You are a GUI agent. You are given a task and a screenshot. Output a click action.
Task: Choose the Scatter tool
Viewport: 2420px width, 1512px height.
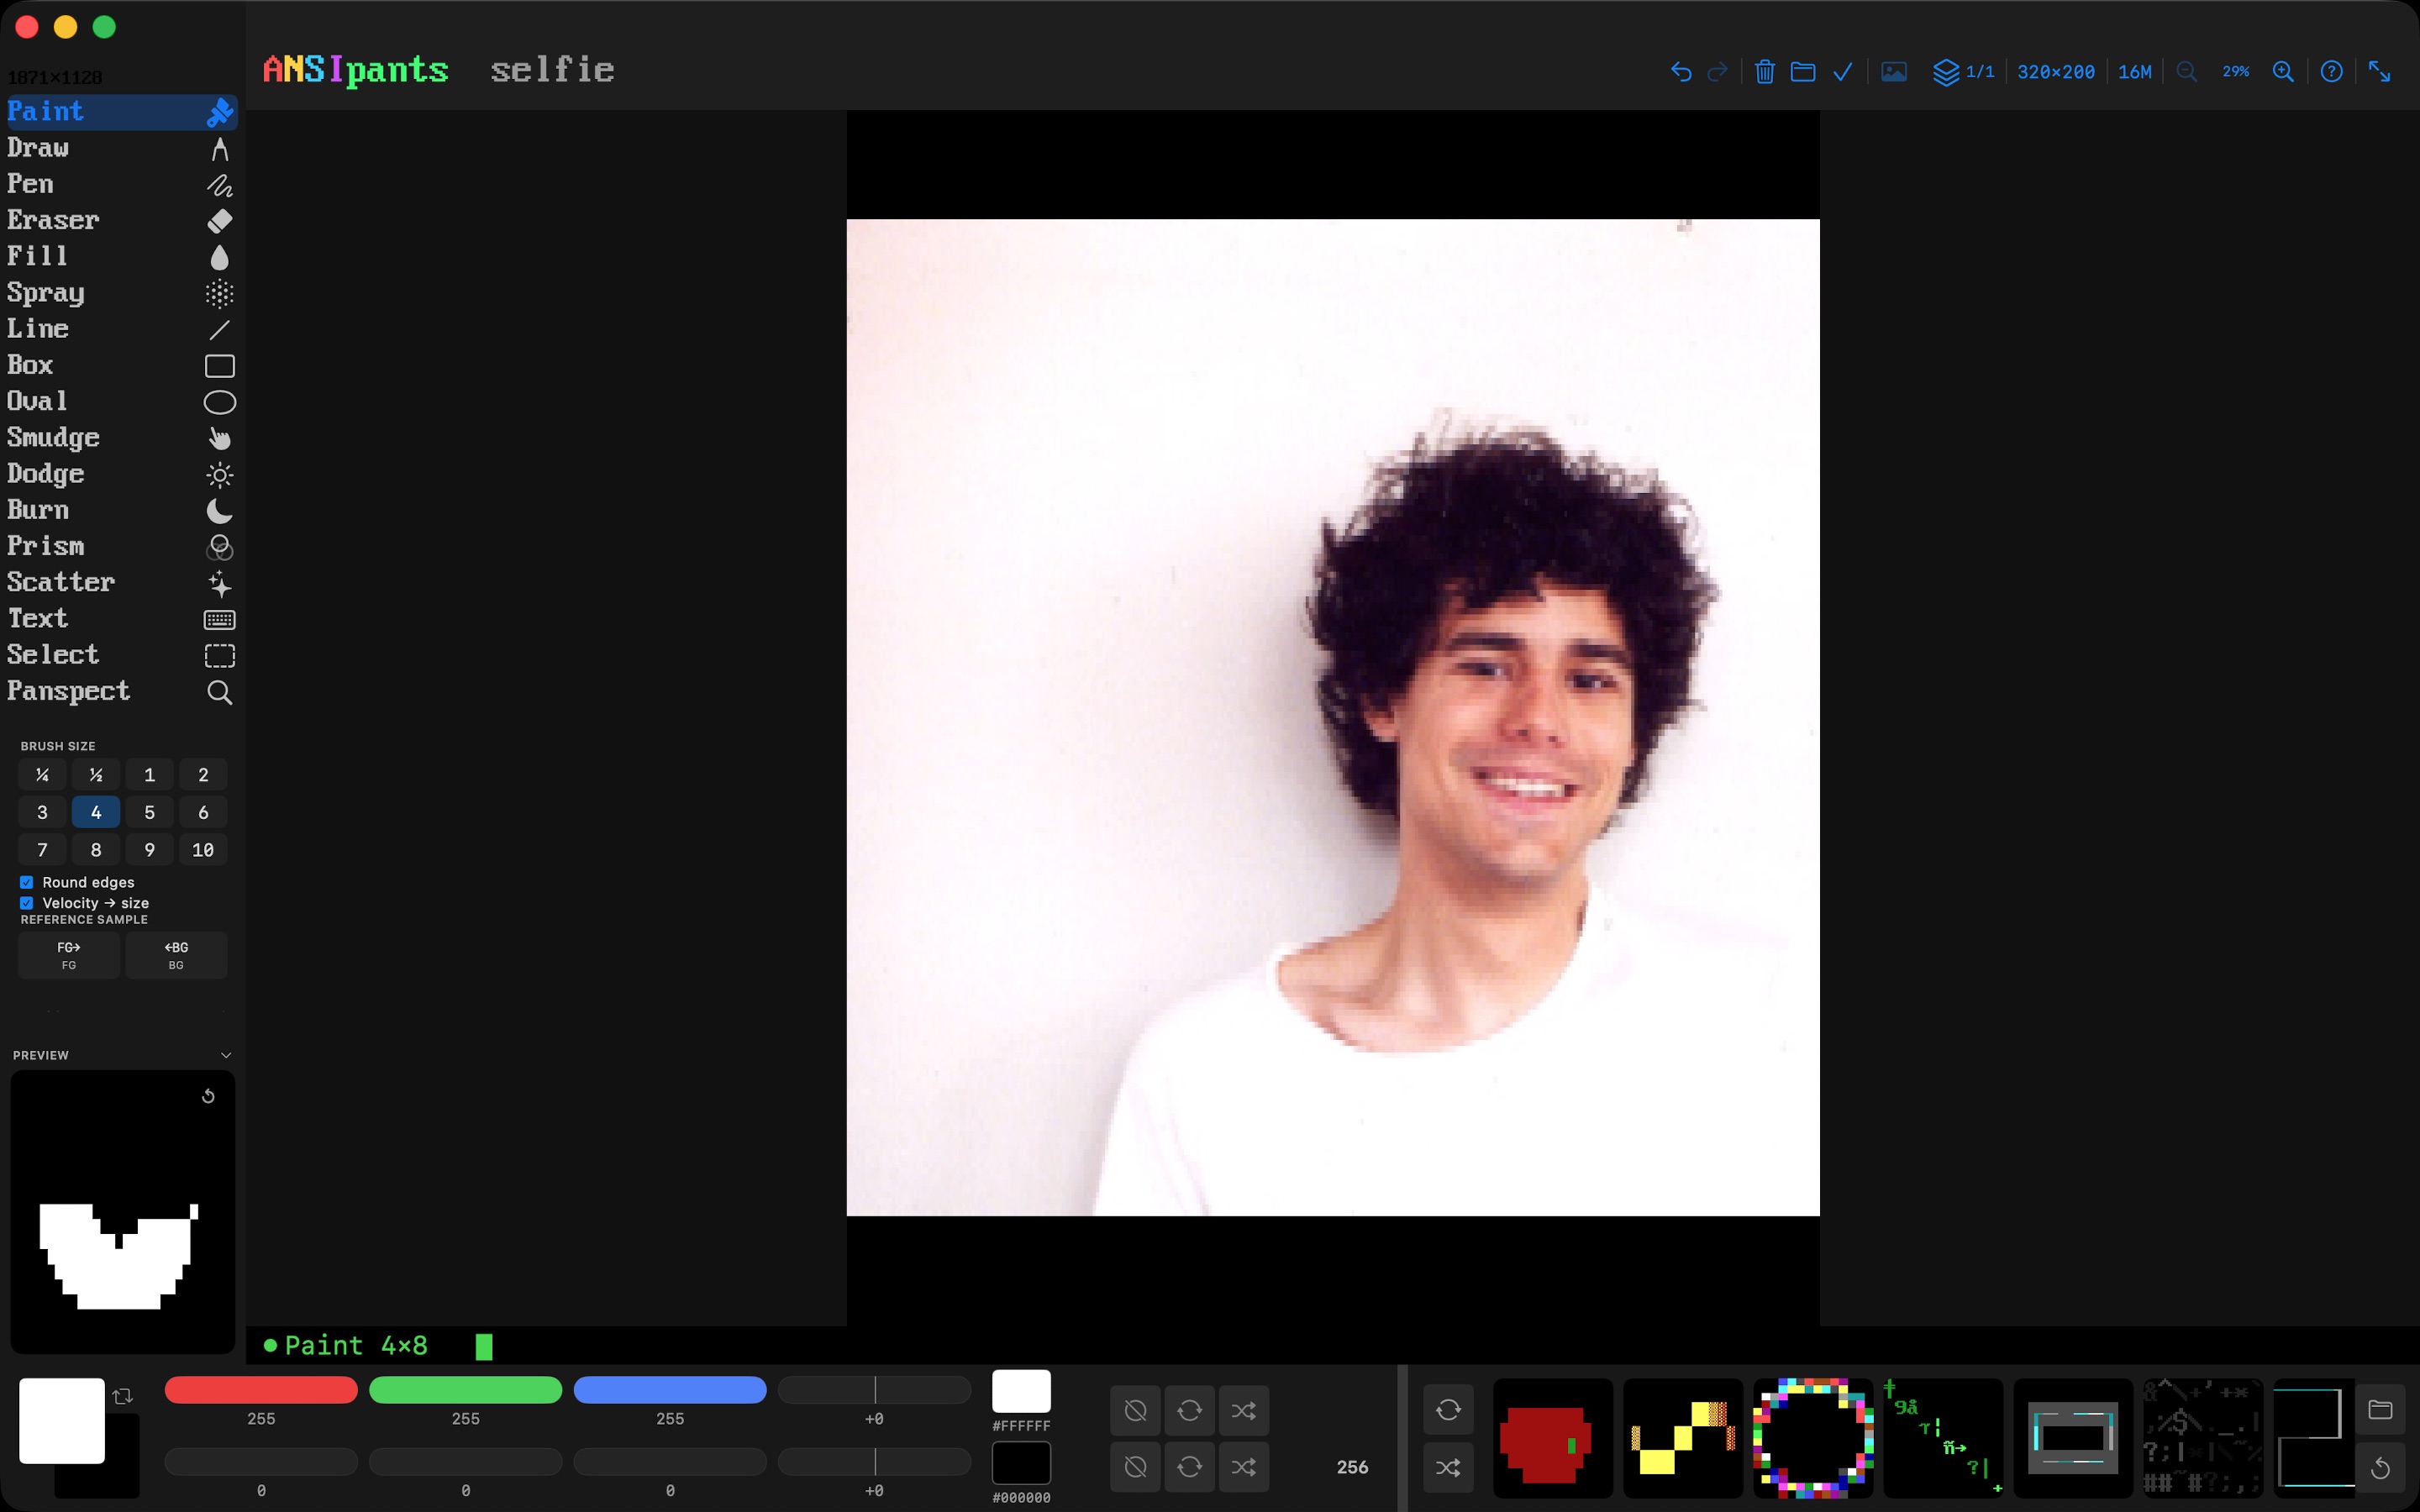pyautogui.click(x=120, y=582)
